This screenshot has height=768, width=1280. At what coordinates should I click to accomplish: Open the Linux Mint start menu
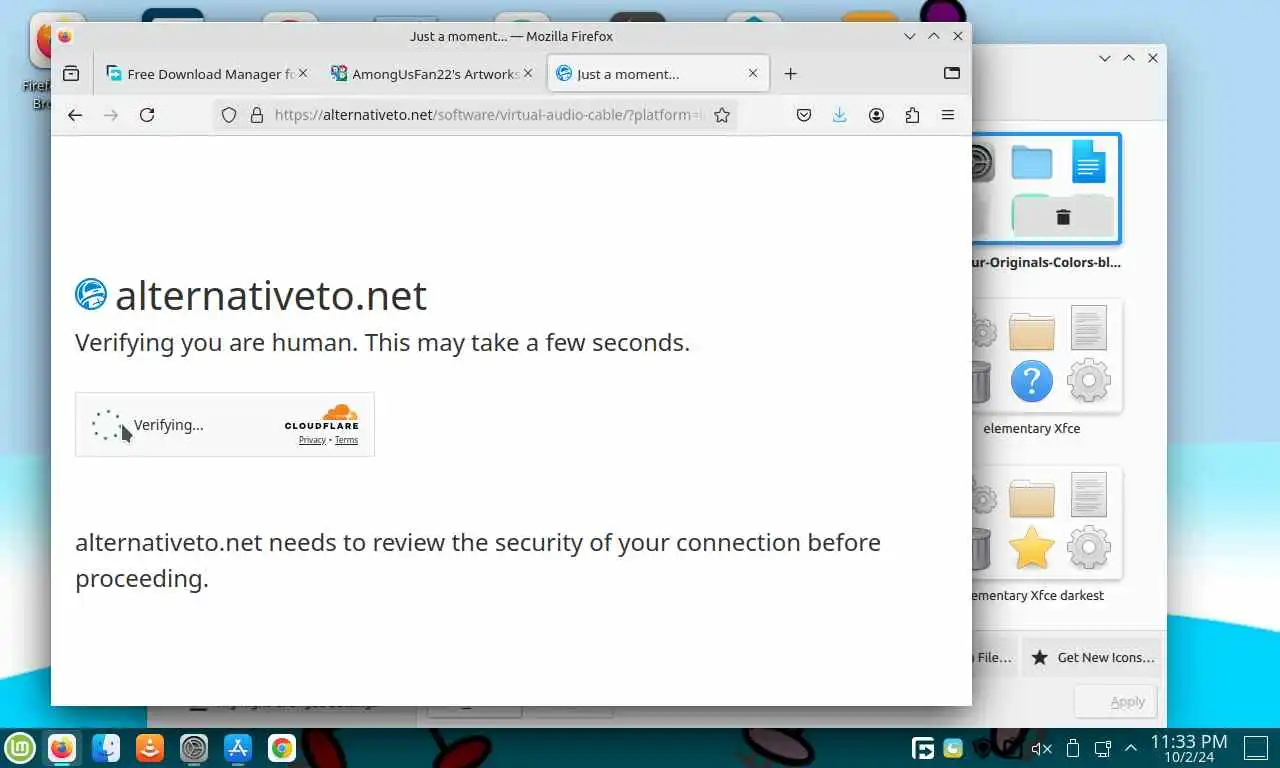[x=20, y=747]
